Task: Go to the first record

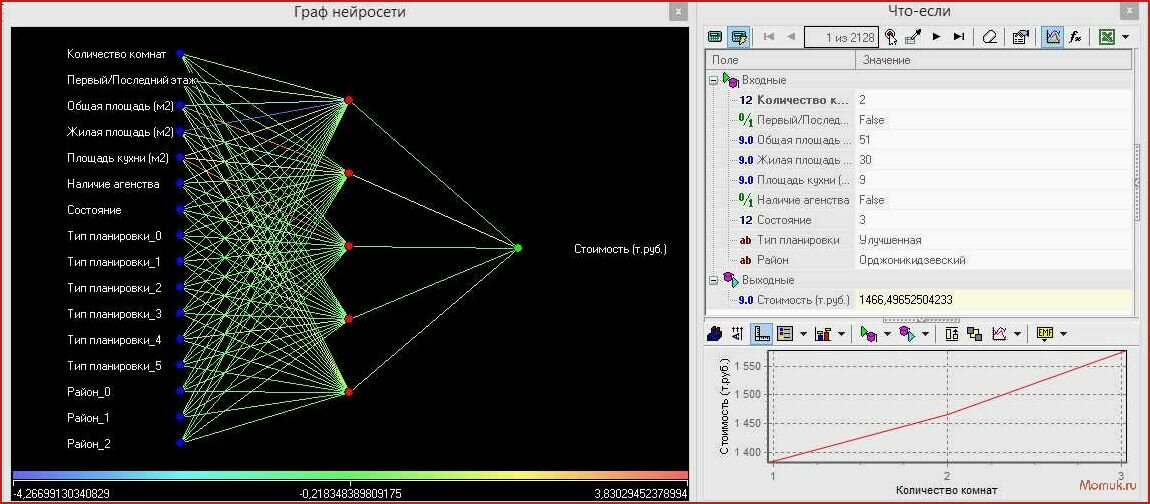Action: [x=769, y=37]
